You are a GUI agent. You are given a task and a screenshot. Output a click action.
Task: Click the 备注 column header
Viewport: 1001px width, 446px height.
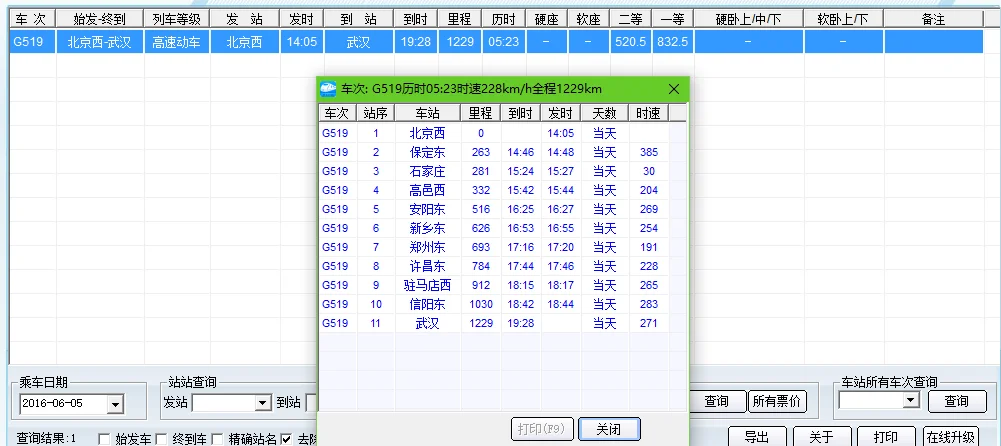933,20
